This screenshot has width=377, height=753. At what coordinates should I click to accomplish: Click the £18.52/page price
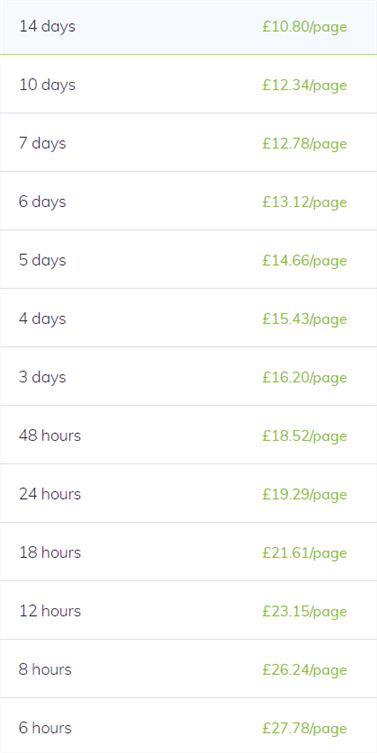pos(304,437)
